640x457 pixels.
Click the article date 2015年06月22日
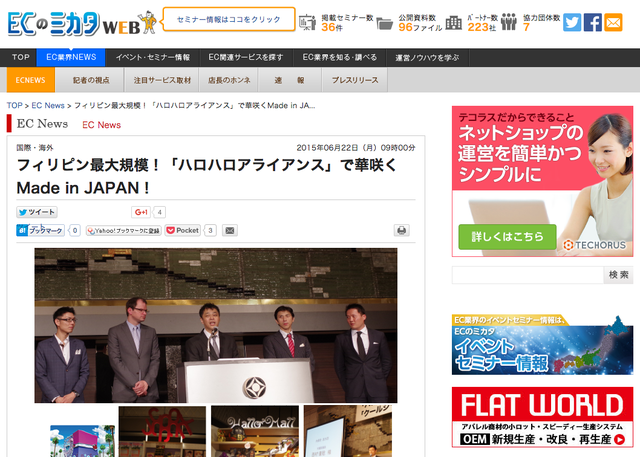click(356, 148)
